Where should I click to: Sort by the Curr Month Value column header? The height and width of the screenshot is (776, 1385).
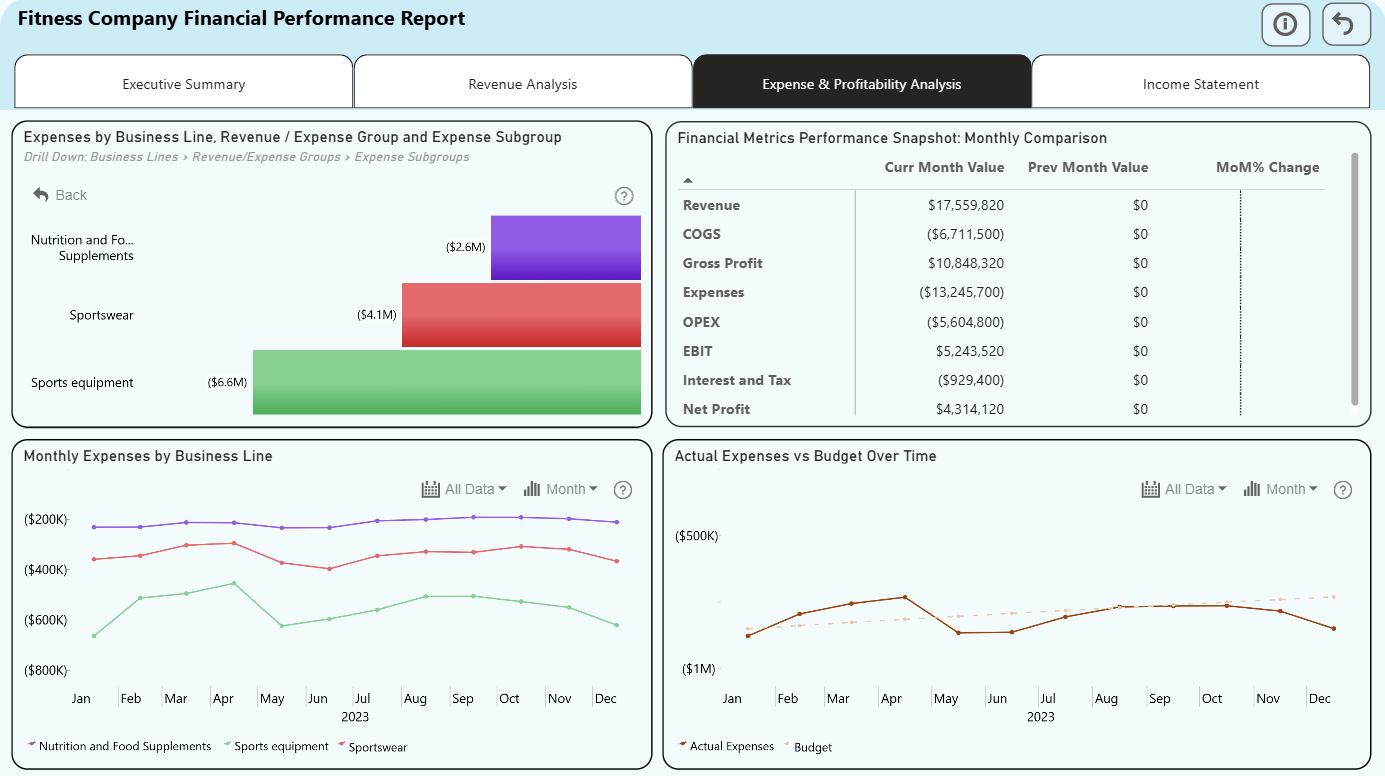[x=944, y=167]
